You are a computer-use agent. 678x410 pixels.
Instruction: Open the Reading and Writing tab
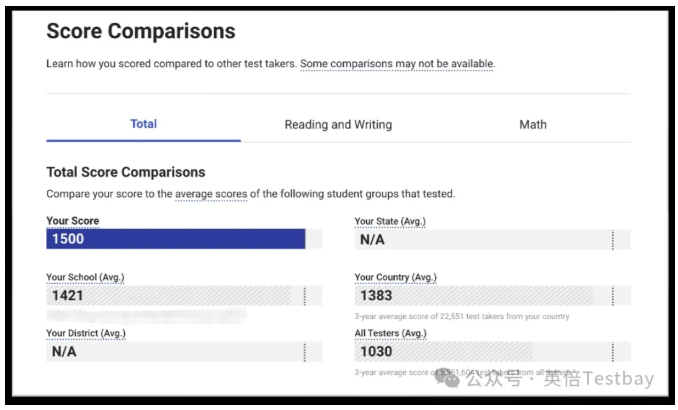(338, 125)
